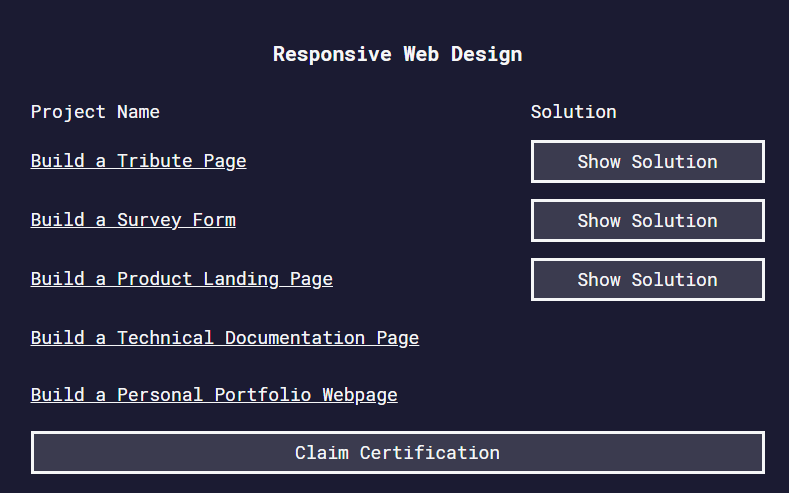Open Build a Technical Documentation Page link
Viewport: 789px width, 493px height.
[x=225, y=338]
